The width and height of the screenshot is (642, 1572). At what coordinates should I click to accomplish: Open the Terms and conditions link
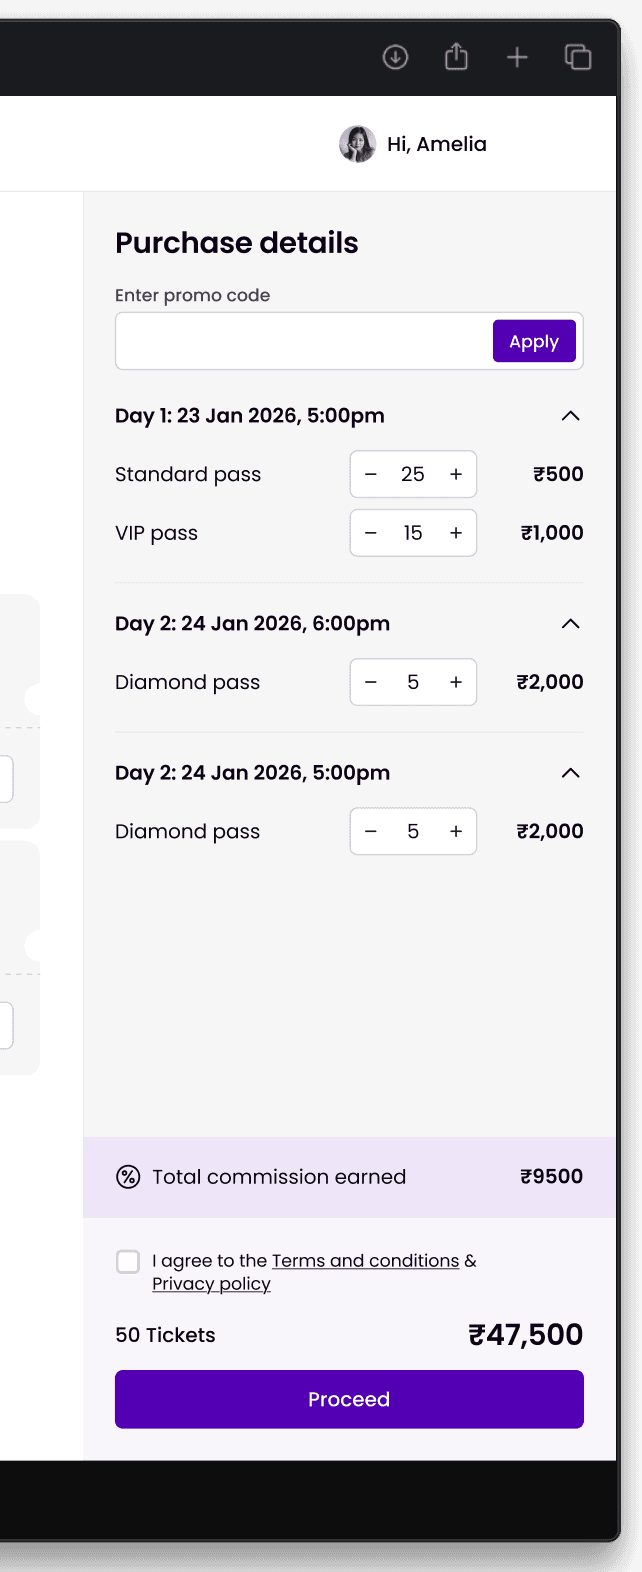click(365, 1261)
